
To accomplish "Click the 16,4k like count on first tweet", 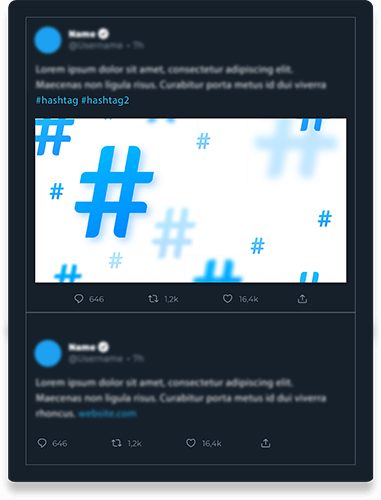I will coord(248,299).
